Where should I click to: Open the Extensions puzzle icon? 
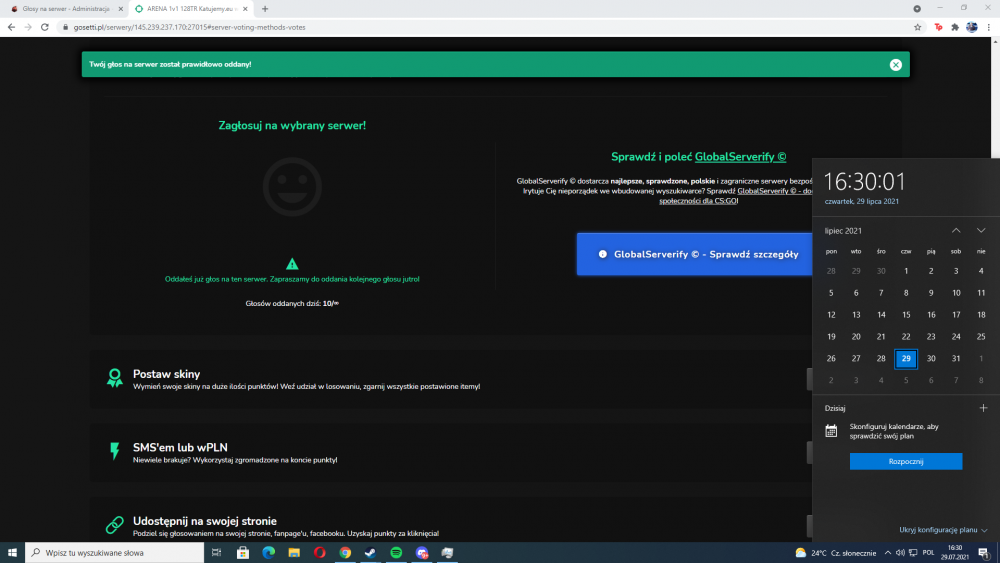955,27
